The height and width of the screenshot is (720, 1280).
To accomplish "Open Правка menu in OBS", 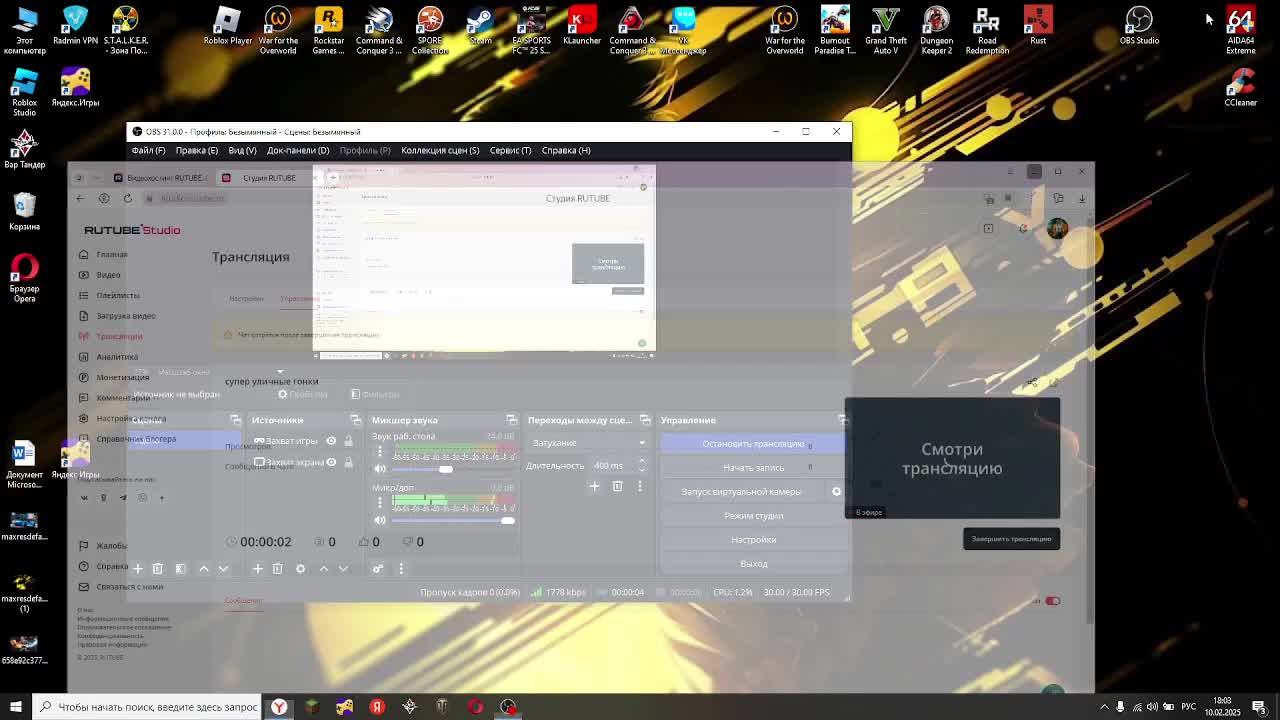I will 196,150.
